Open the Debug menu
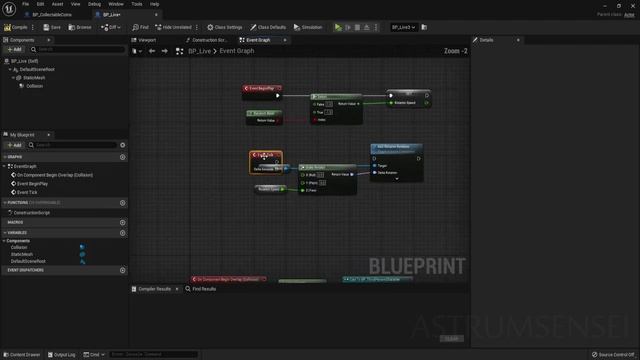This screenshot has width=640, height=360. point(94,4)
